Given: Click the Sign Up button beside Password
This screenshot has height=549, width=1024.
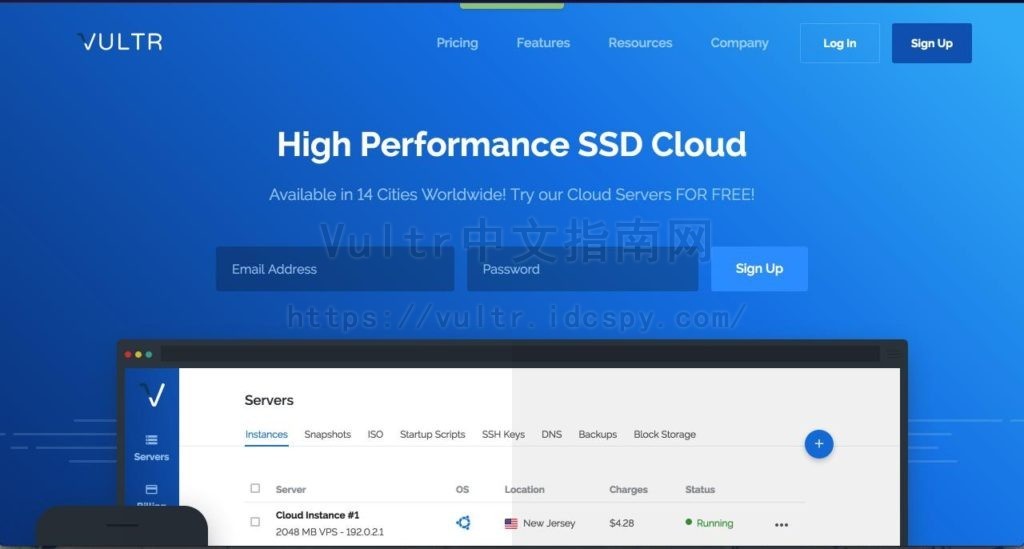Looking at the screenshot, I should click(759, 269).
